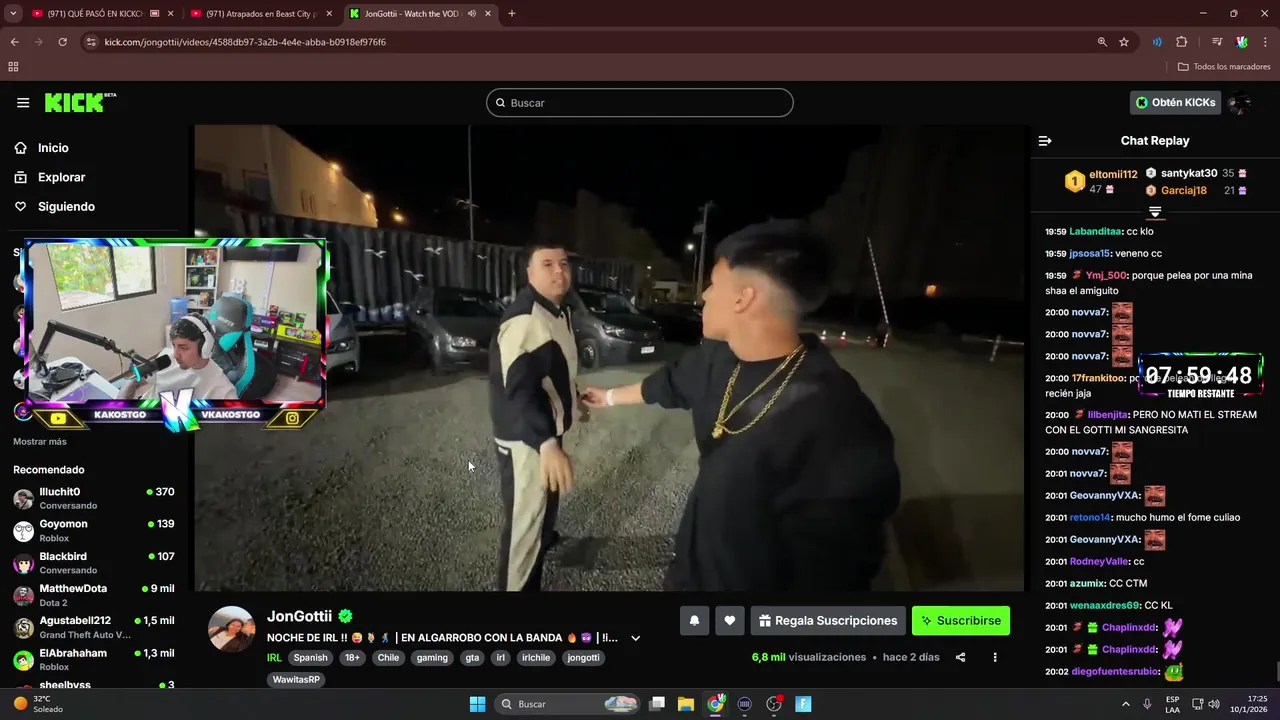Reload the current page

pyautogui.click(x=62, y=42)
